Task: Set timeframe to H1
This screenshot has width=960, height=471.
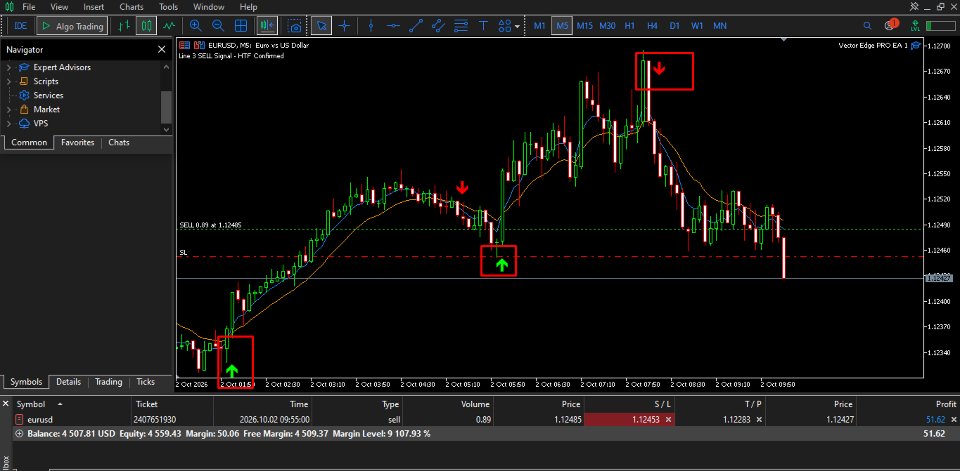Action: point(629,26)
